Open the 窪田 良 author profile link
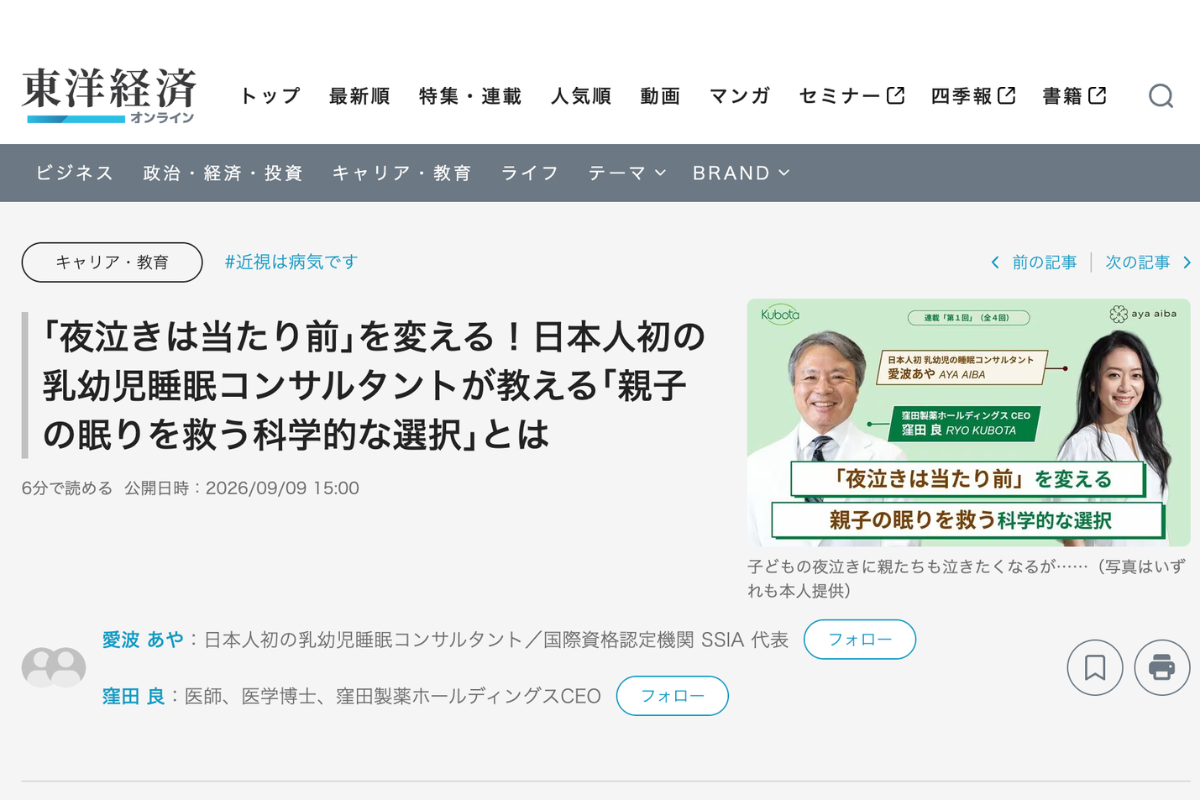The height and width of the screenshot is (800, 1200). pos(134,696)
